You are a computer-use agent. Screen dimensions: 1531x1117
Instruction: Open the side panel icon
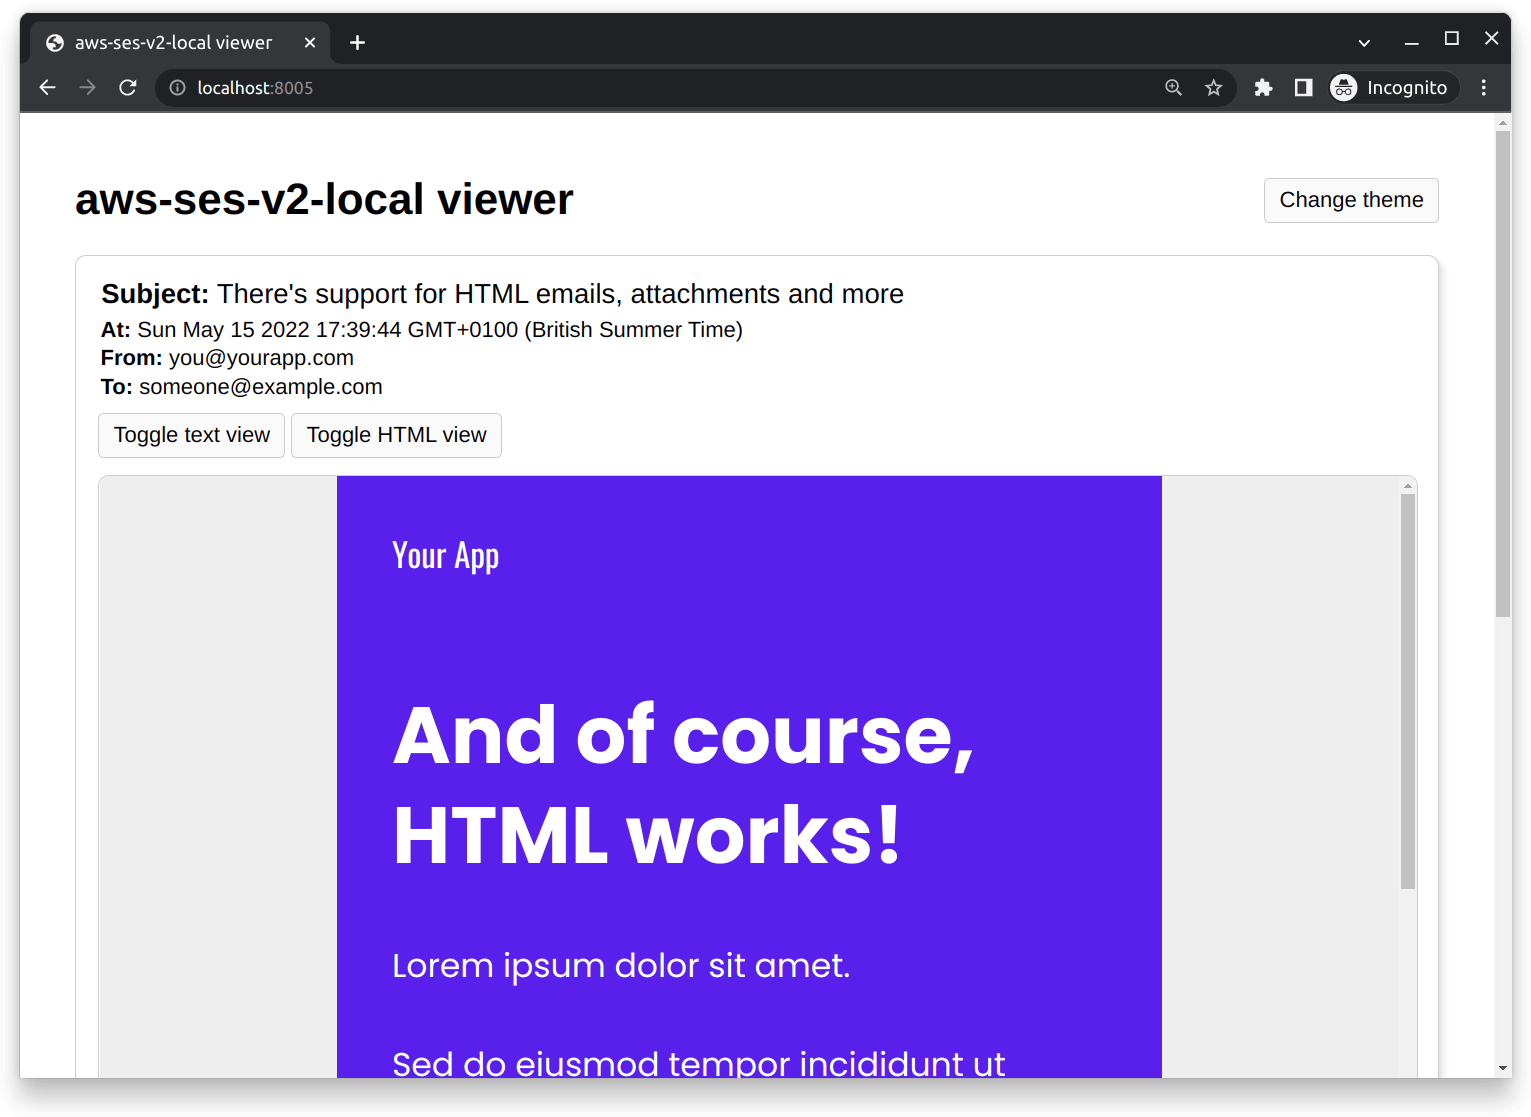click(x=1303, y=88)
